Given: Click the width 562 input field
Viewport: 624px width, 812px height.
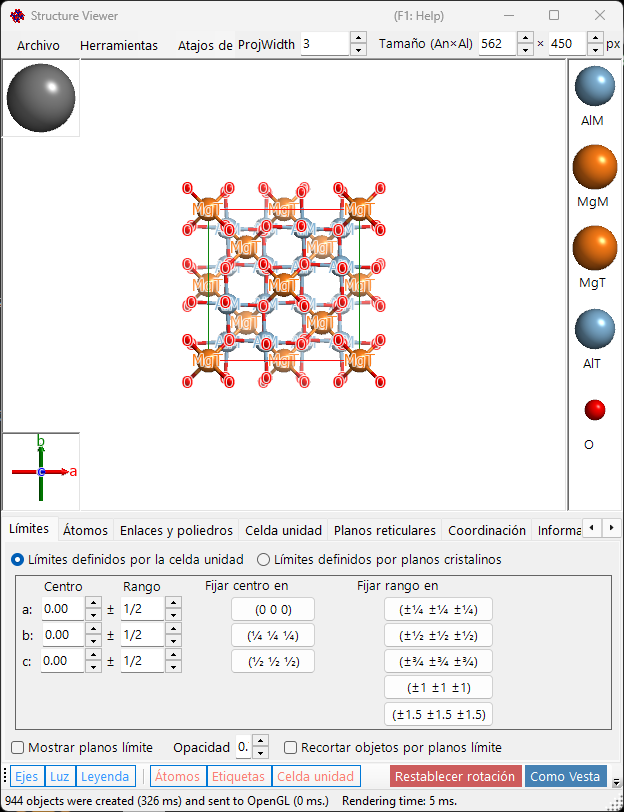Looking at the screenshot, I should pyautogui.click(x=497, y=44).
